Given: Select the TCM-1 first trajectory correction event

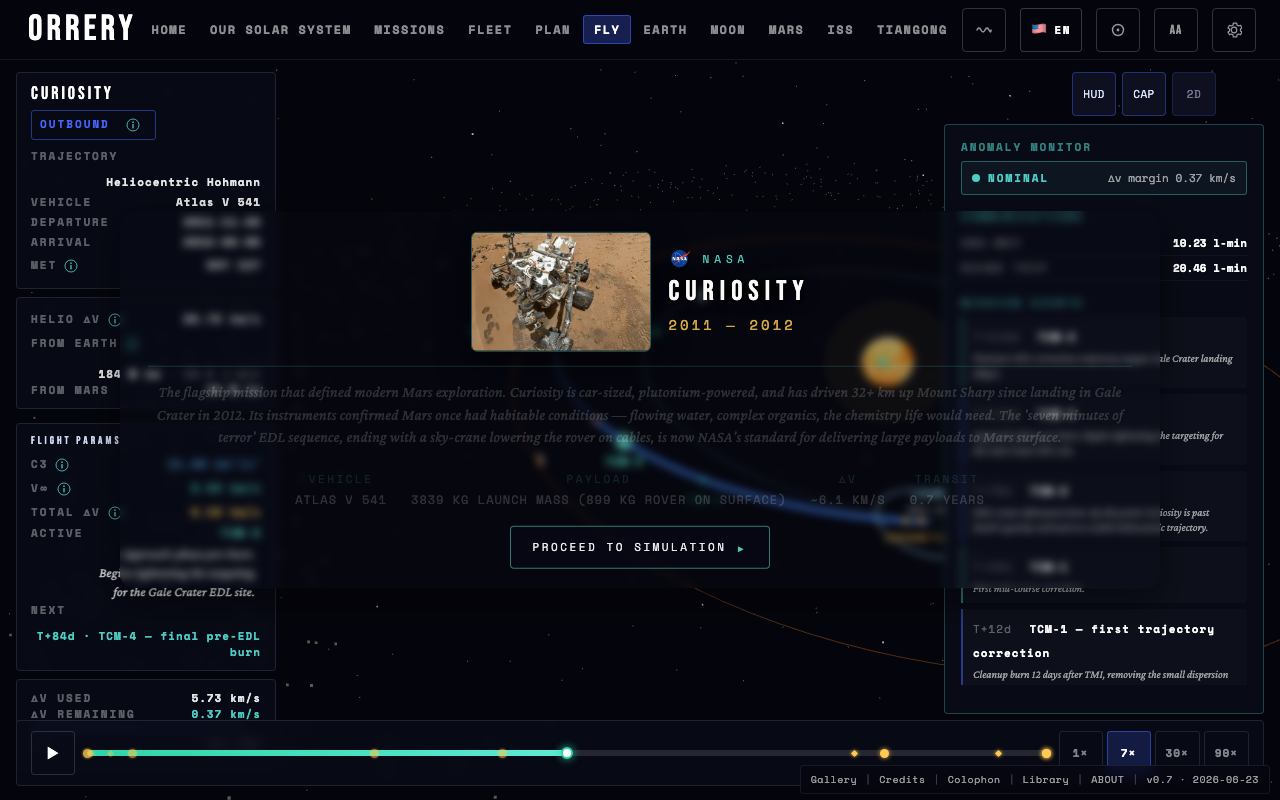Looking at the screenshot, I should [x=1104, y=648].
